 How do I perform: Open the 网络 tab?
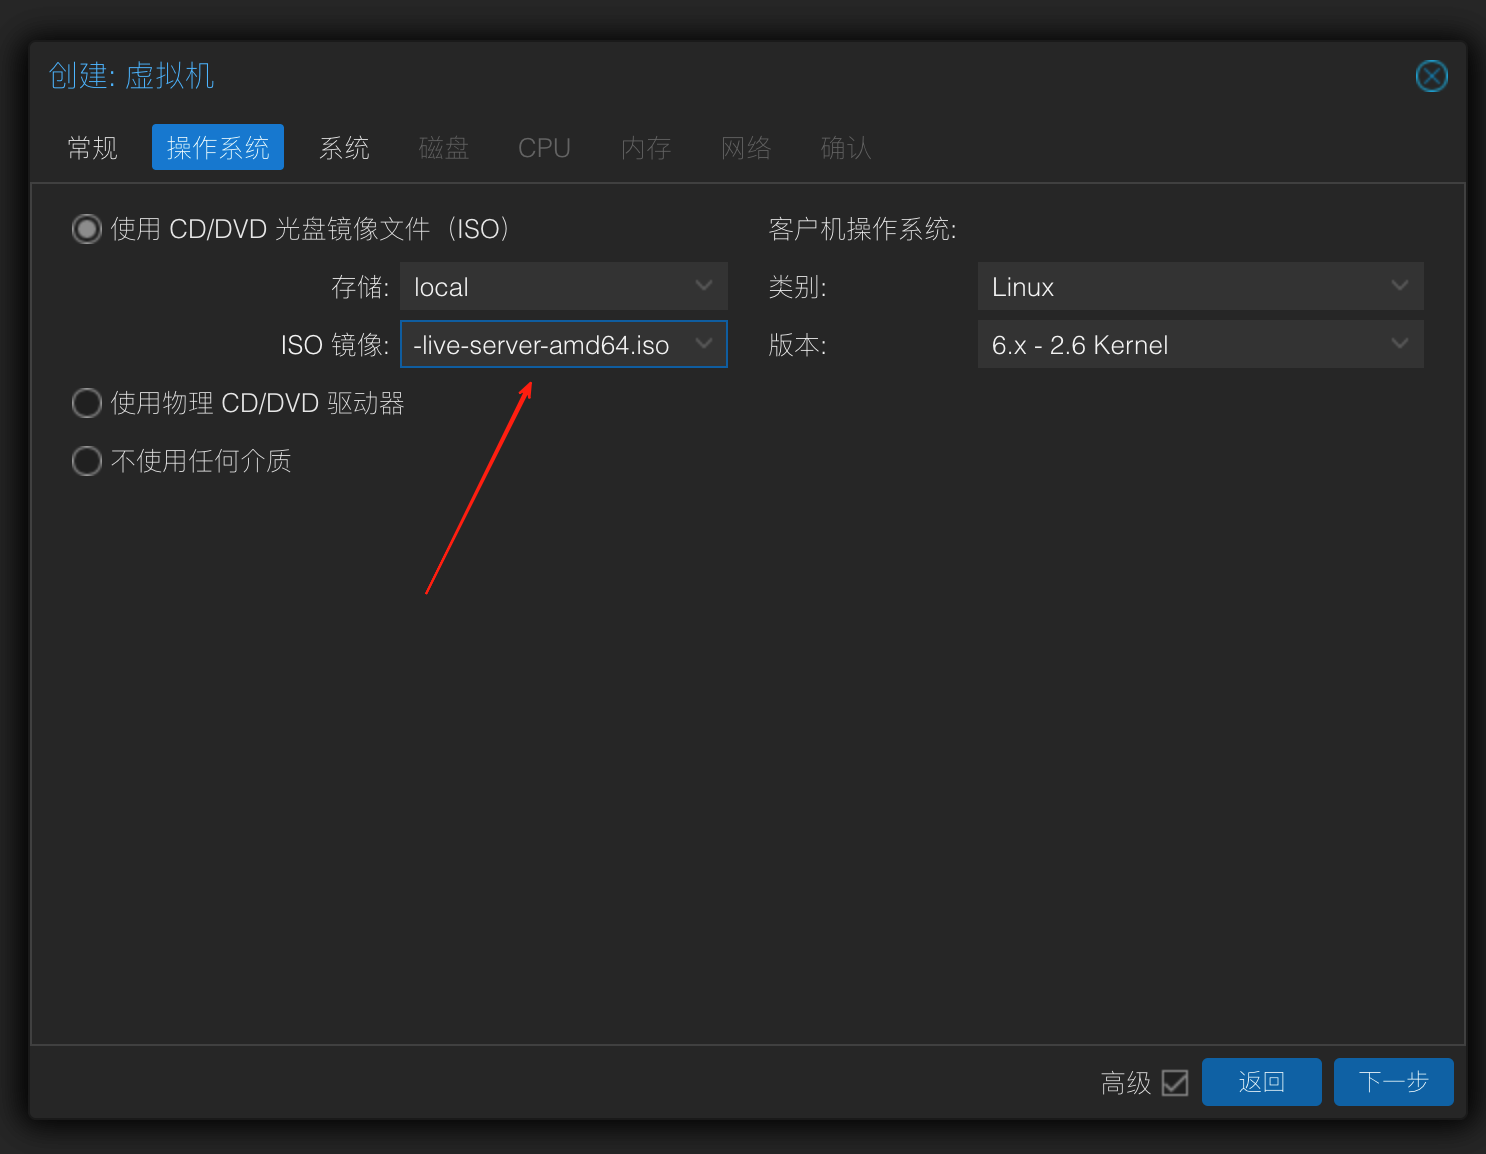746,148
